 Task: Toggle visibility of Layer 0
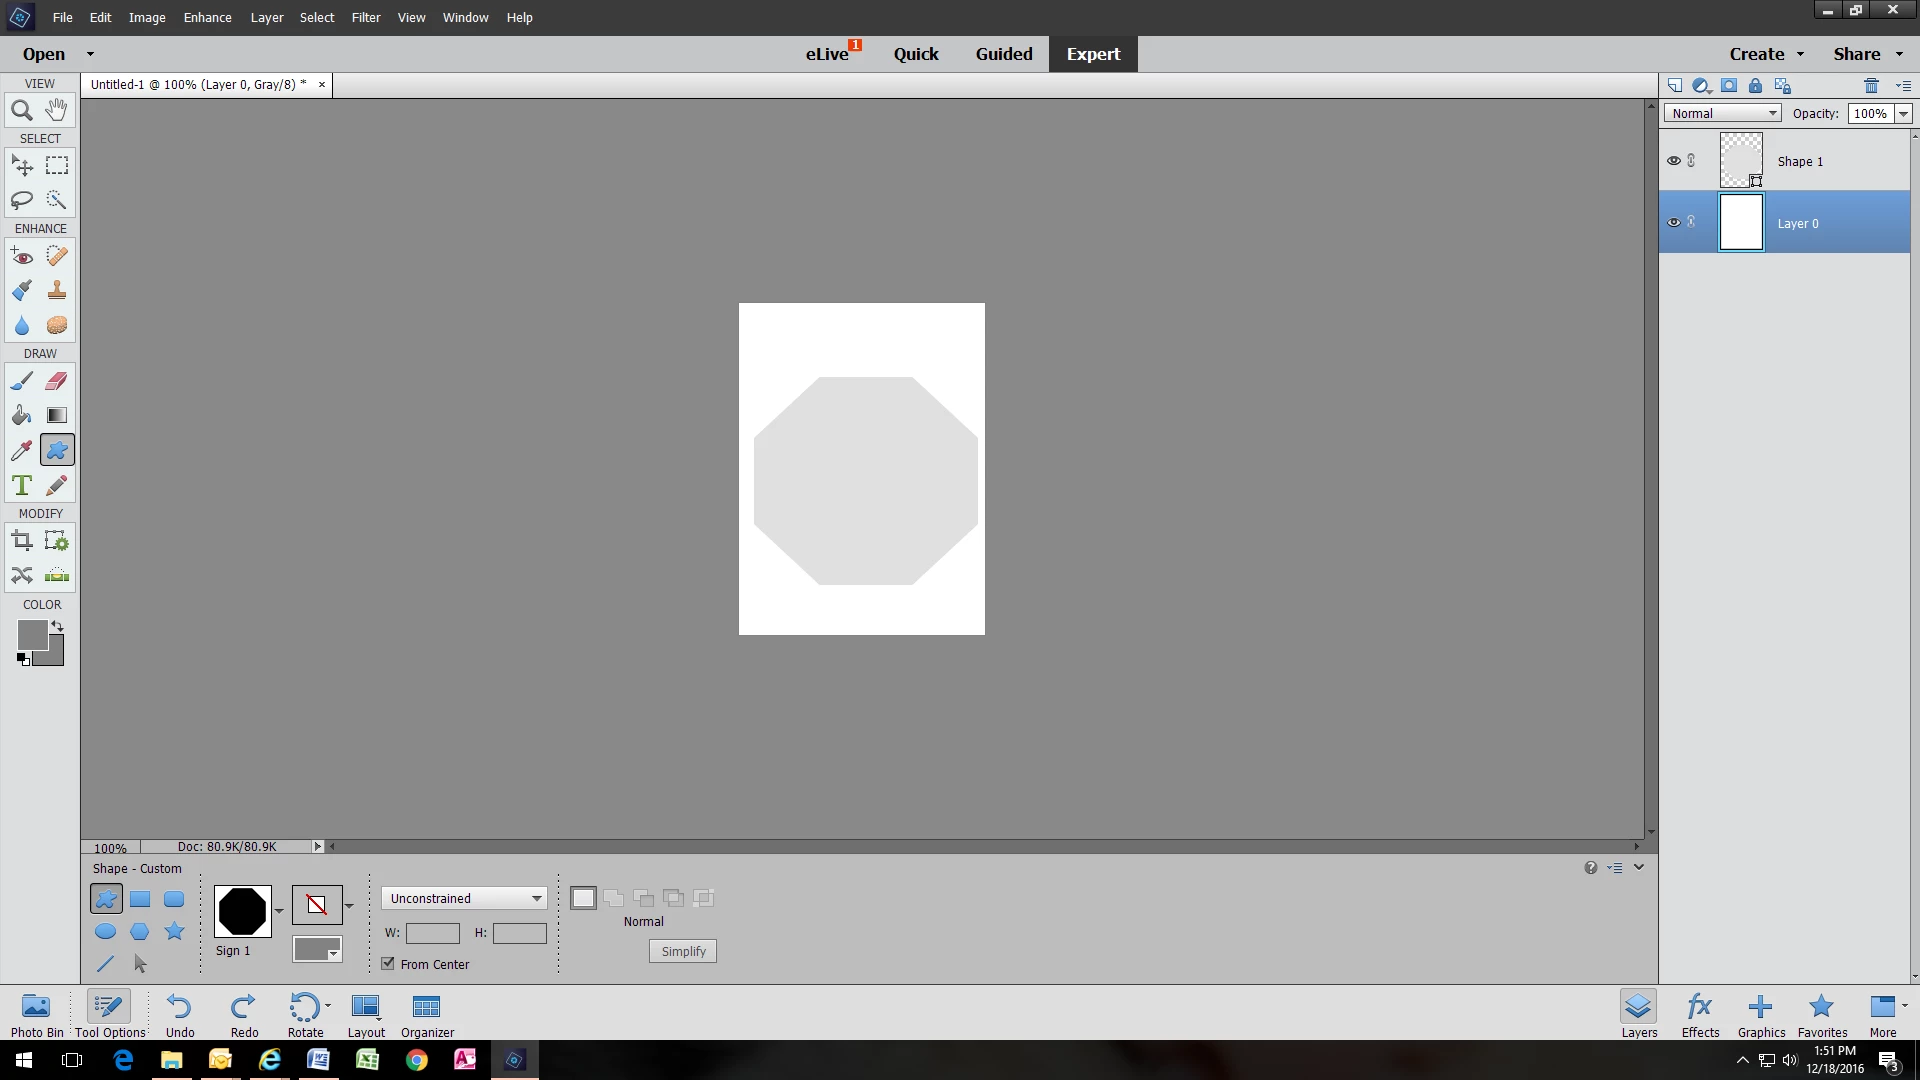(x=1673, y=223)
